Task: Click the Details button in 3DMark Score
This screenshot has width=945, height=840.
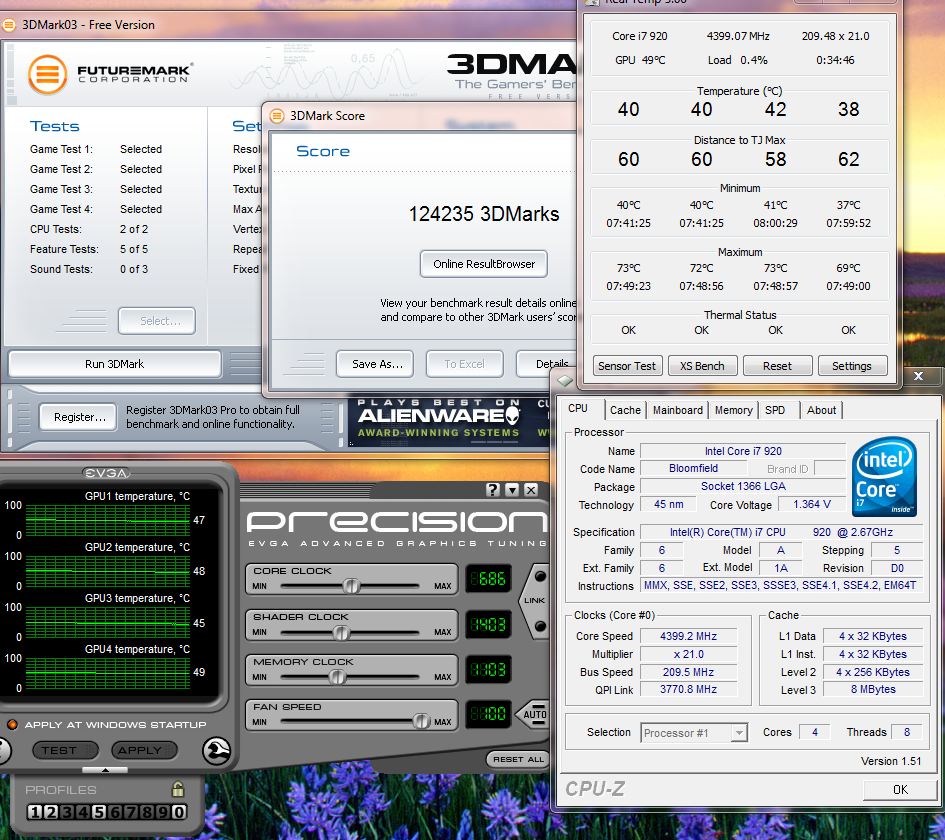Action: pos(548,364)
